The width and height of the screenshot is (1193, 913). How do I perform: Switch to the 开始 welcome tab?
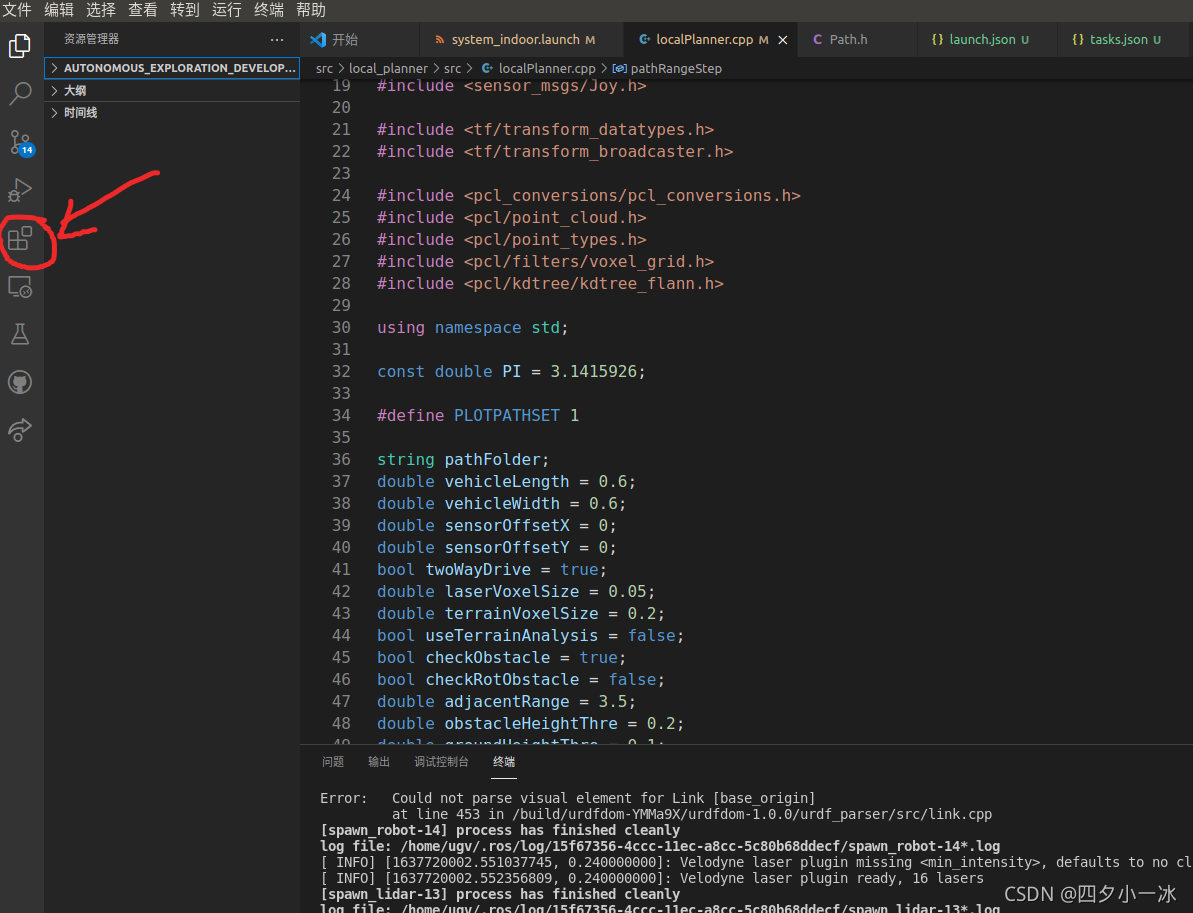point(359,40)
